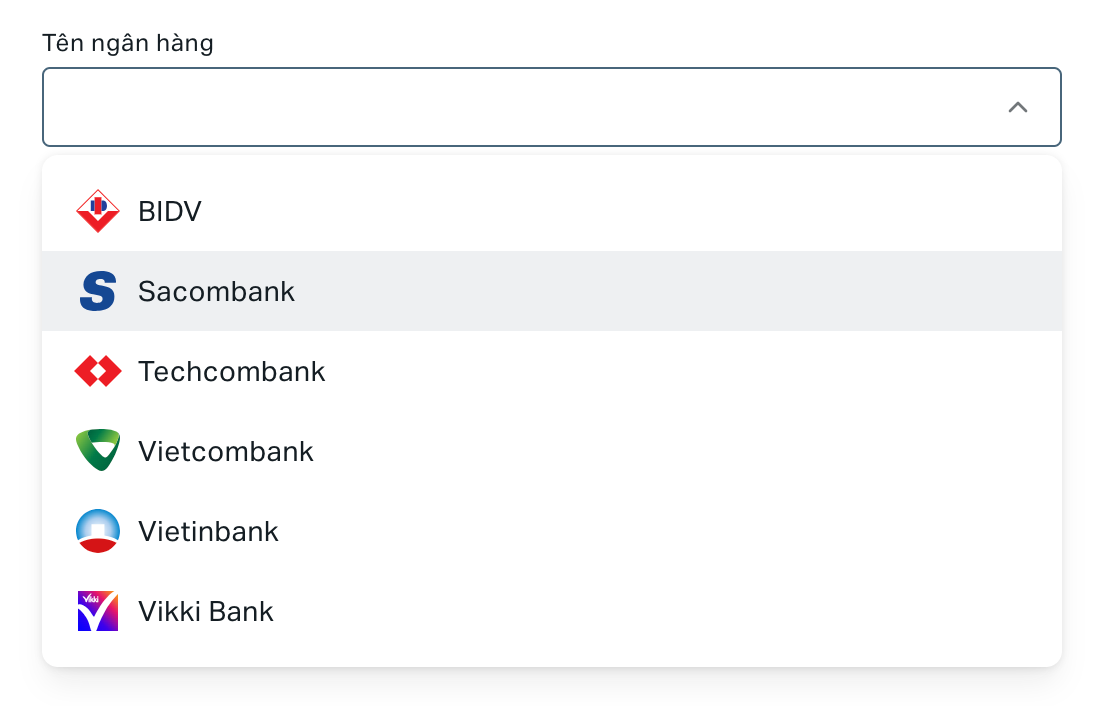Click the round Vietinbank logo
The height and width of the screenshot is (706, 1102).
pyautogui.click(x=98, y=531)
